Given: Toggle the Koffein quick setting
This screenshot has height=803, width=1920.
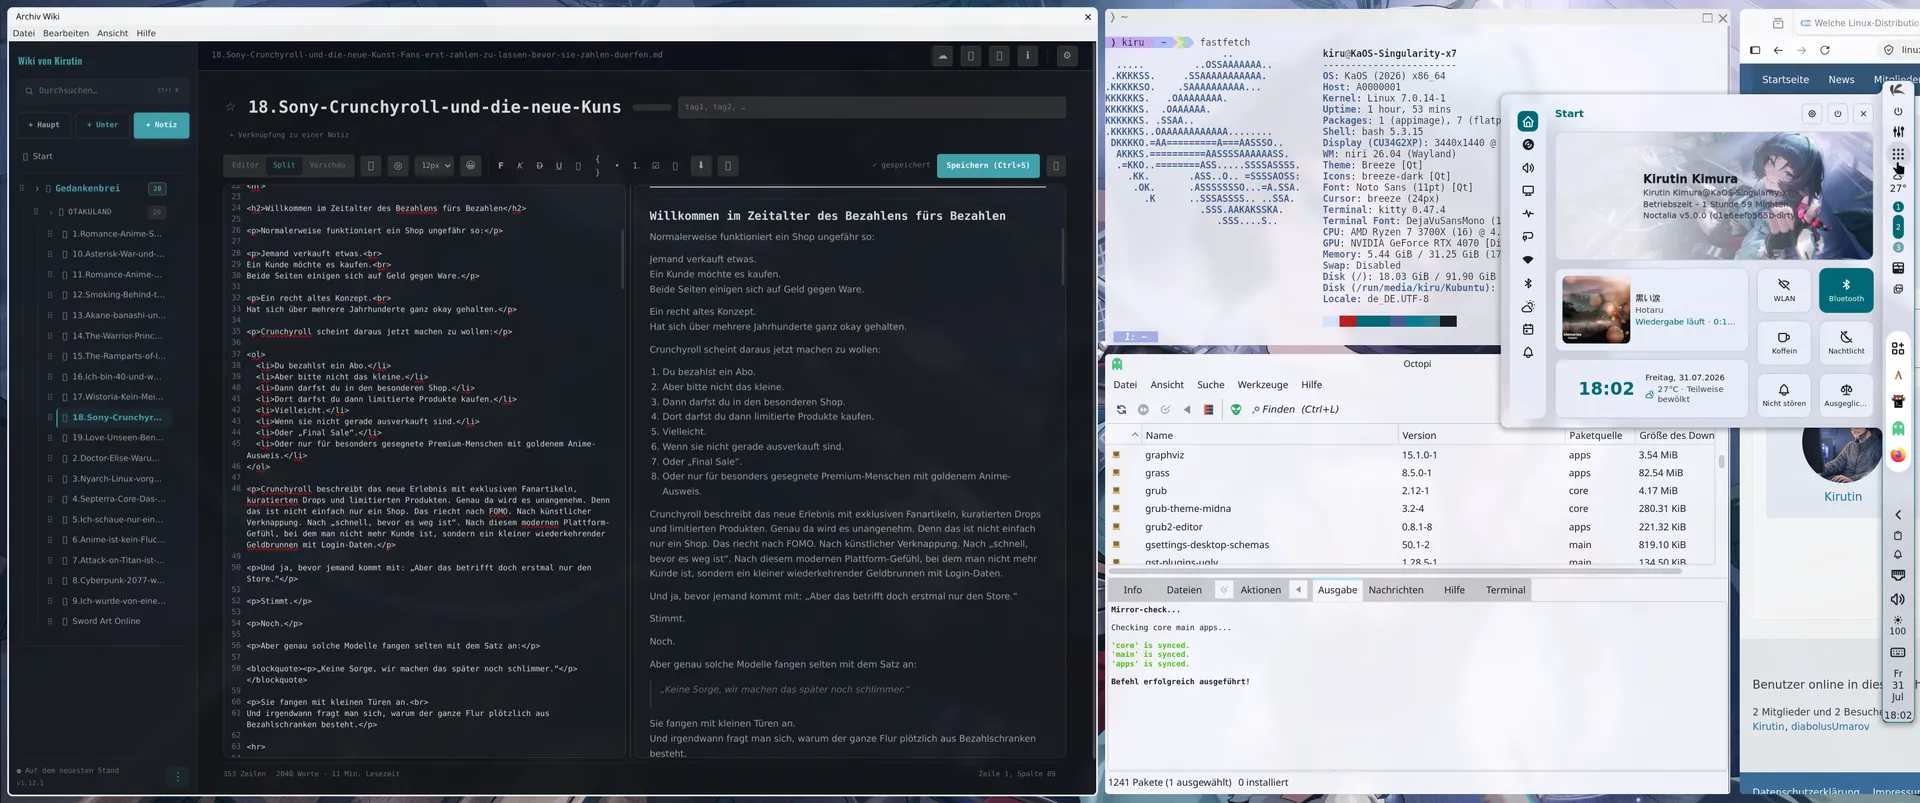Looking at the screenshot, I should coord(1784,342).
